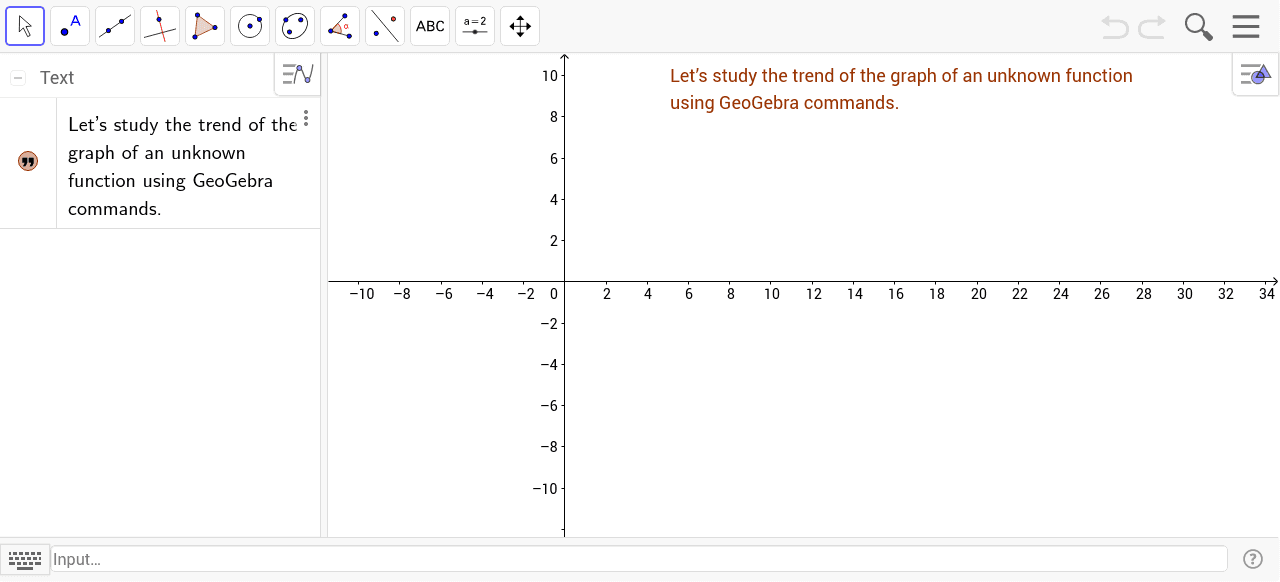1280x582 pixels.
Task: Open the virtual keyboard
Action: pyautogui.click(x=24, y=559)
